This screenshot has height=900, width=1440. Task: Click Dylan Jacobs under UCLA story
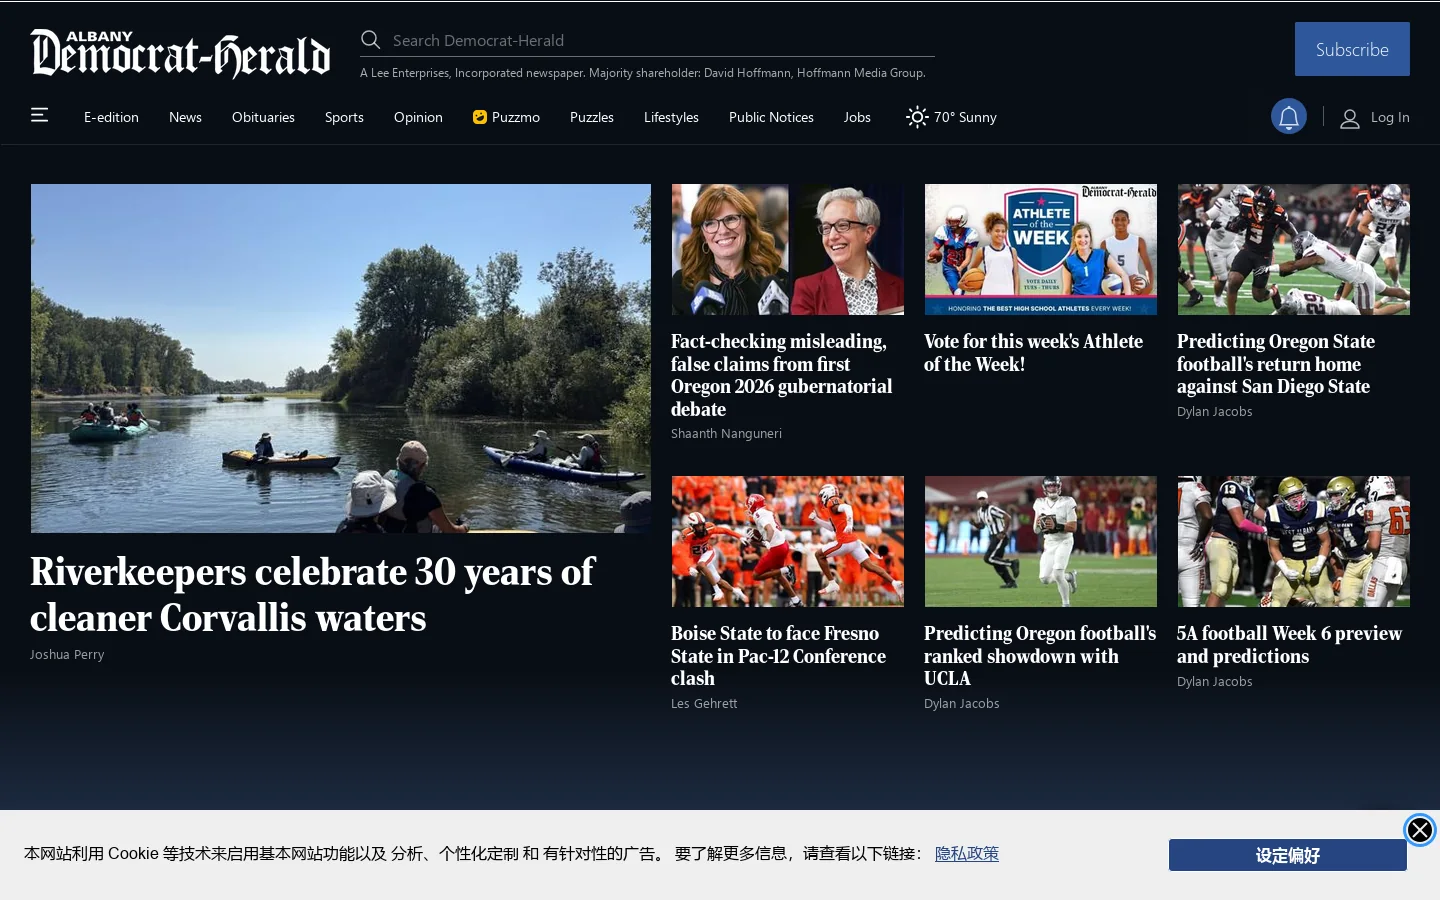[961, 704]
